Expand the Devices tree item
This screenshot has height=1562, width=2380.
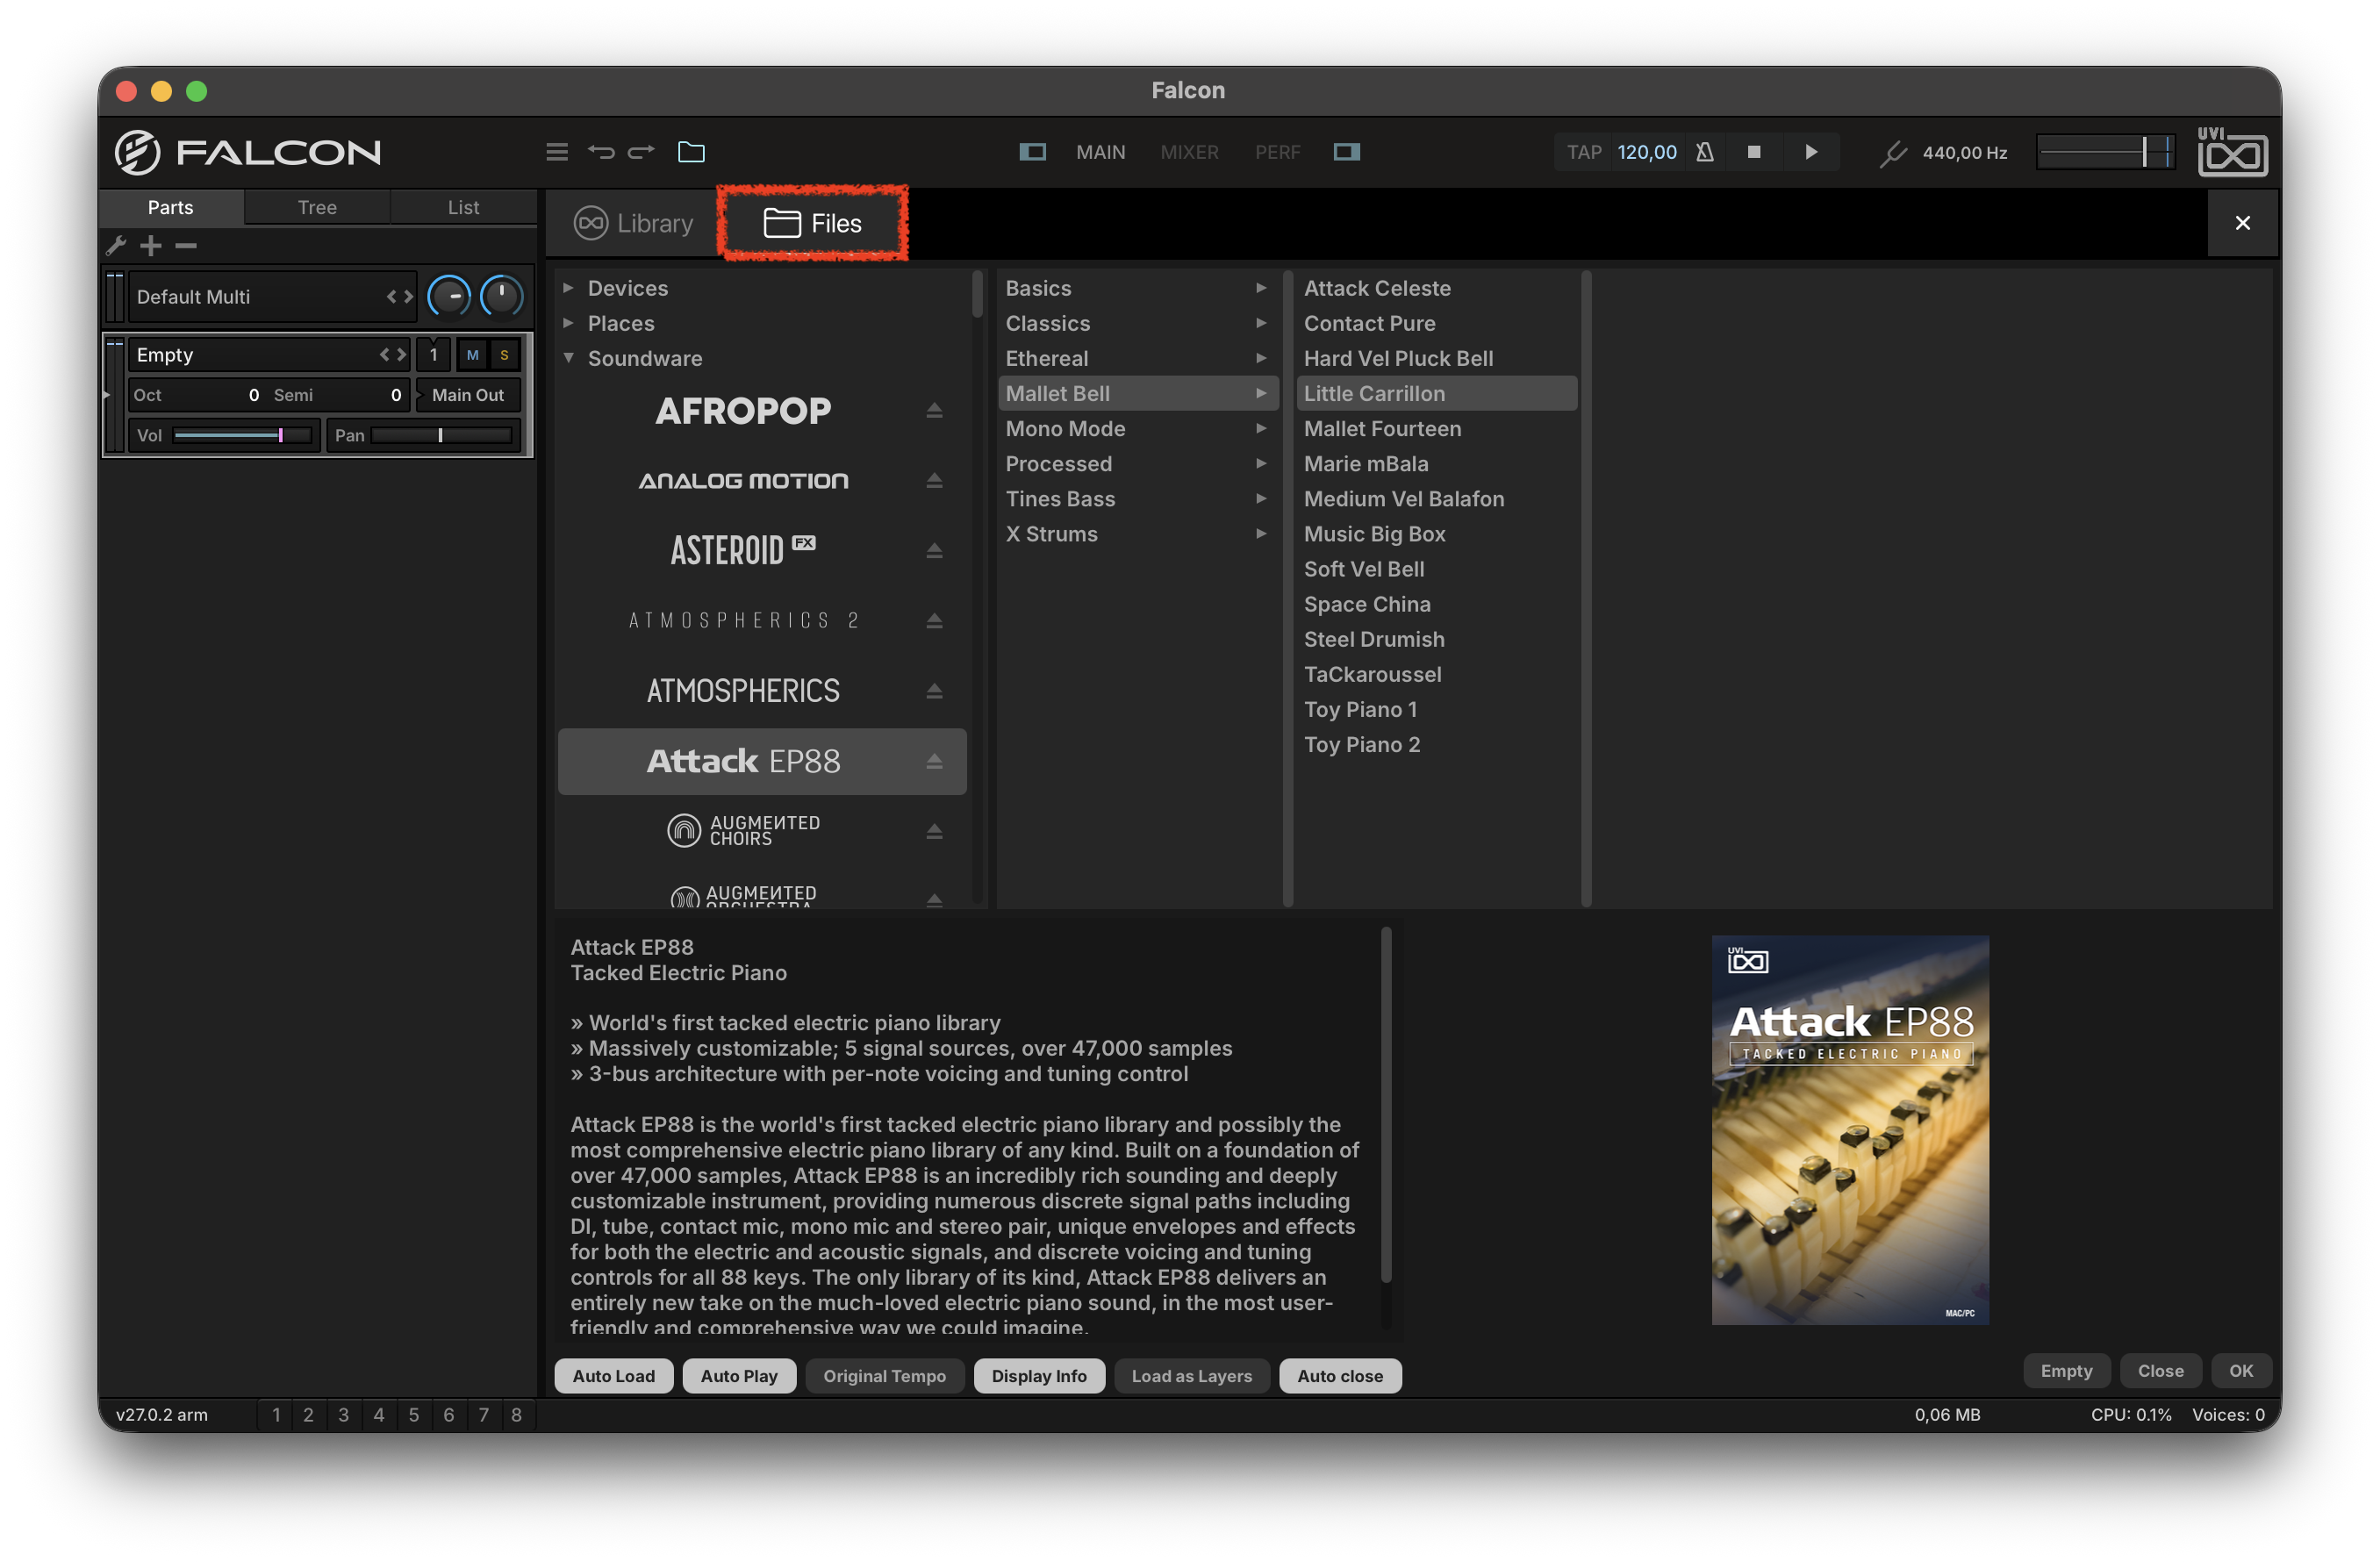[x=568, y=288]
